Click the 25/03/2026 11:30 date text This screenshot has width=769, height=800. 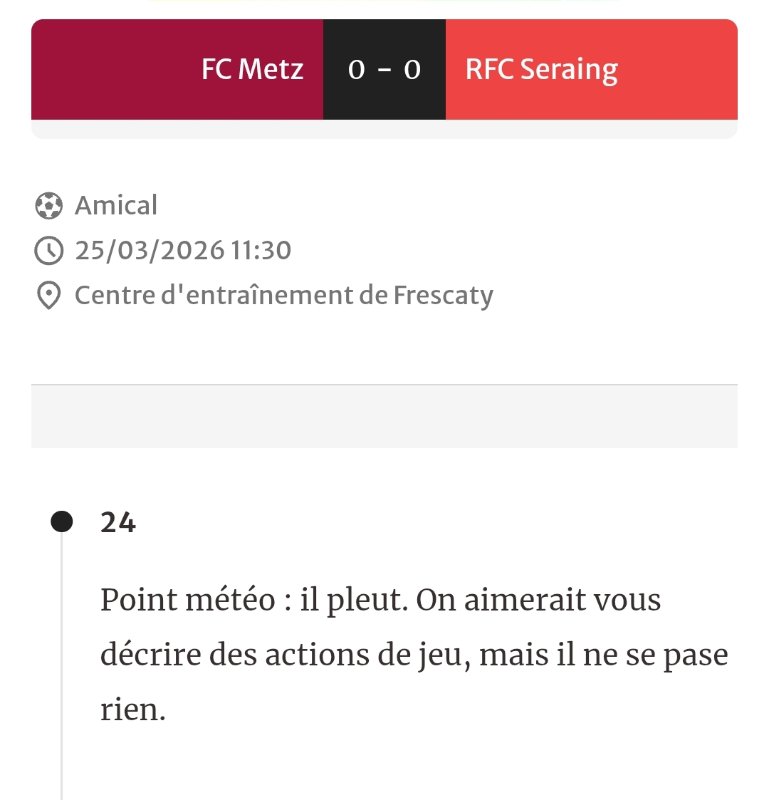183,250
